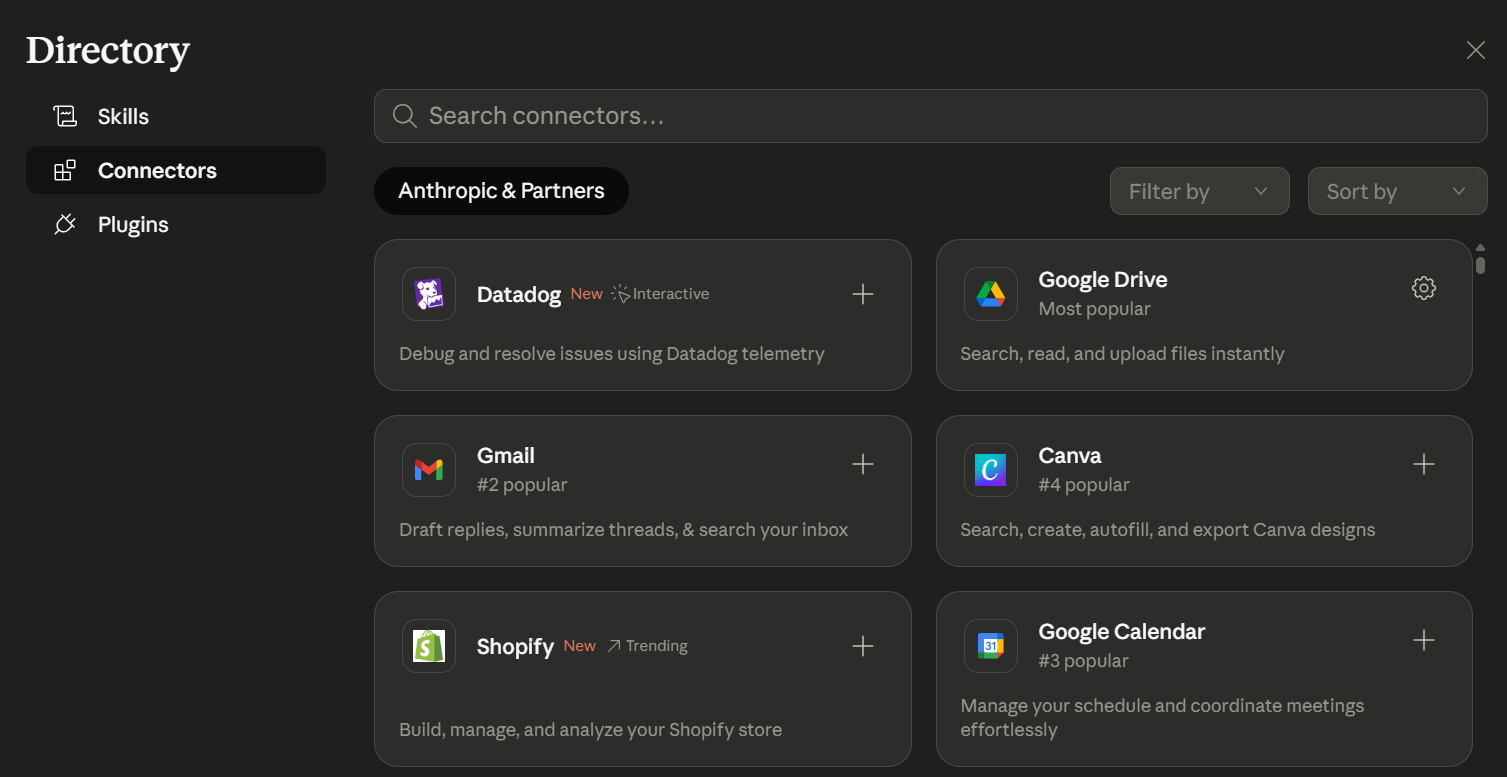This screenshot has height=777, width=1507.
Task: Click the '#4 popular' label under Canva
Action: tap(1084, 485)
